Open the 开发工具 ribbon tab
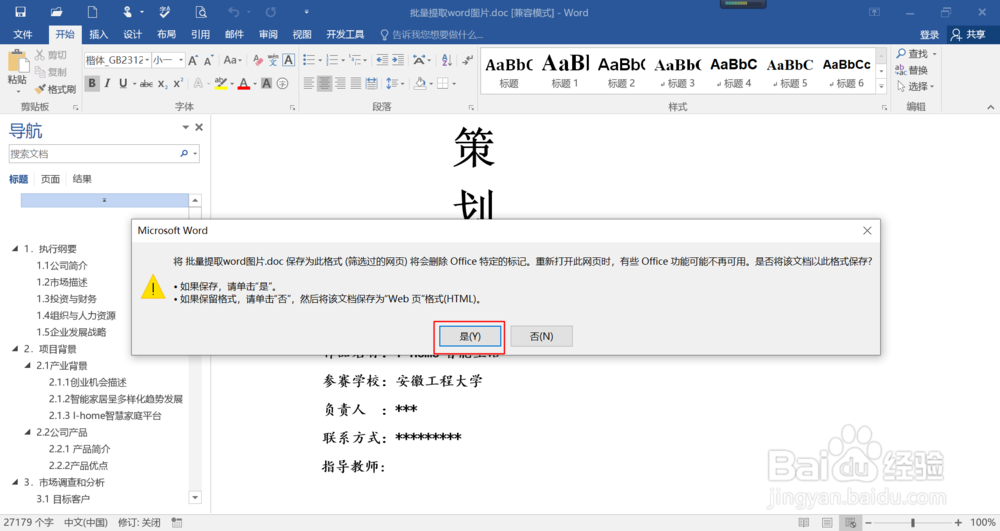Viewport: 1000px width, 531px height. (x=345, y=34)
